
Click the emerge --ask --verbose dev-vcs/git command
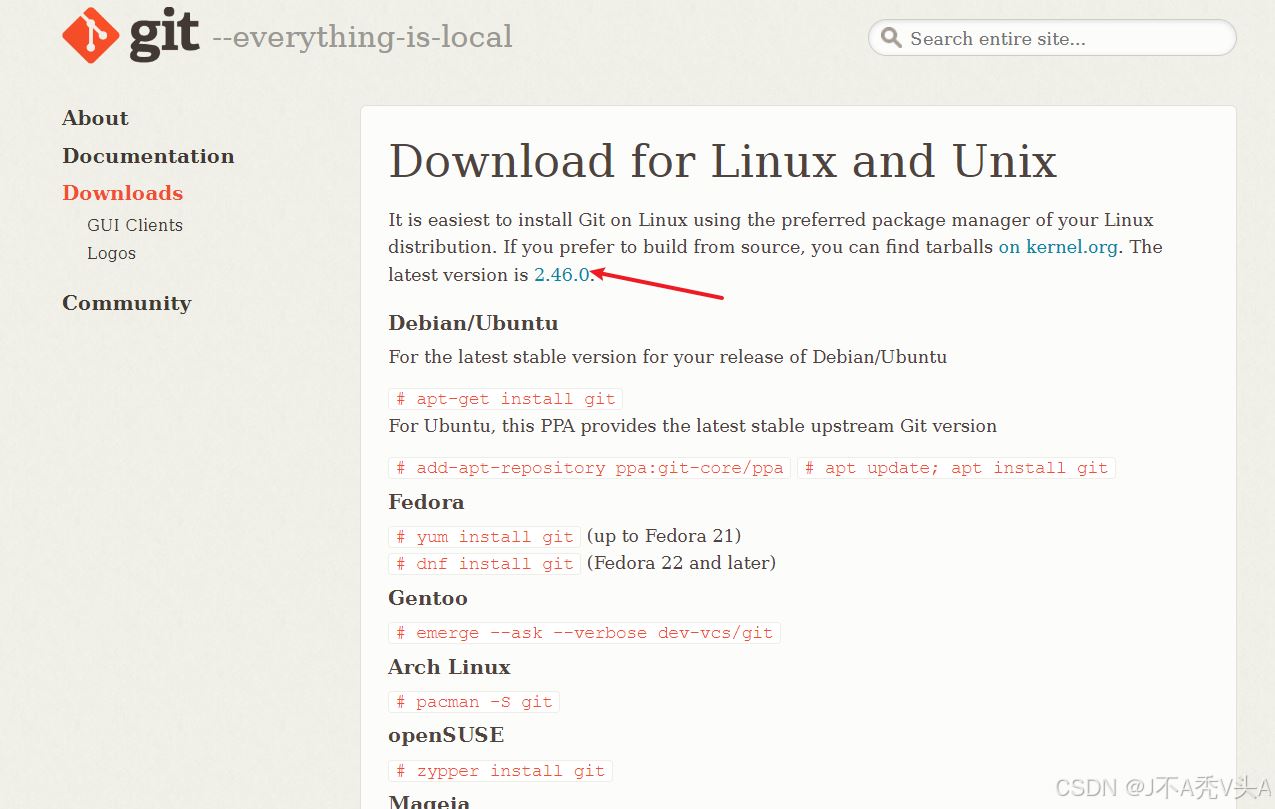(584, 633)
